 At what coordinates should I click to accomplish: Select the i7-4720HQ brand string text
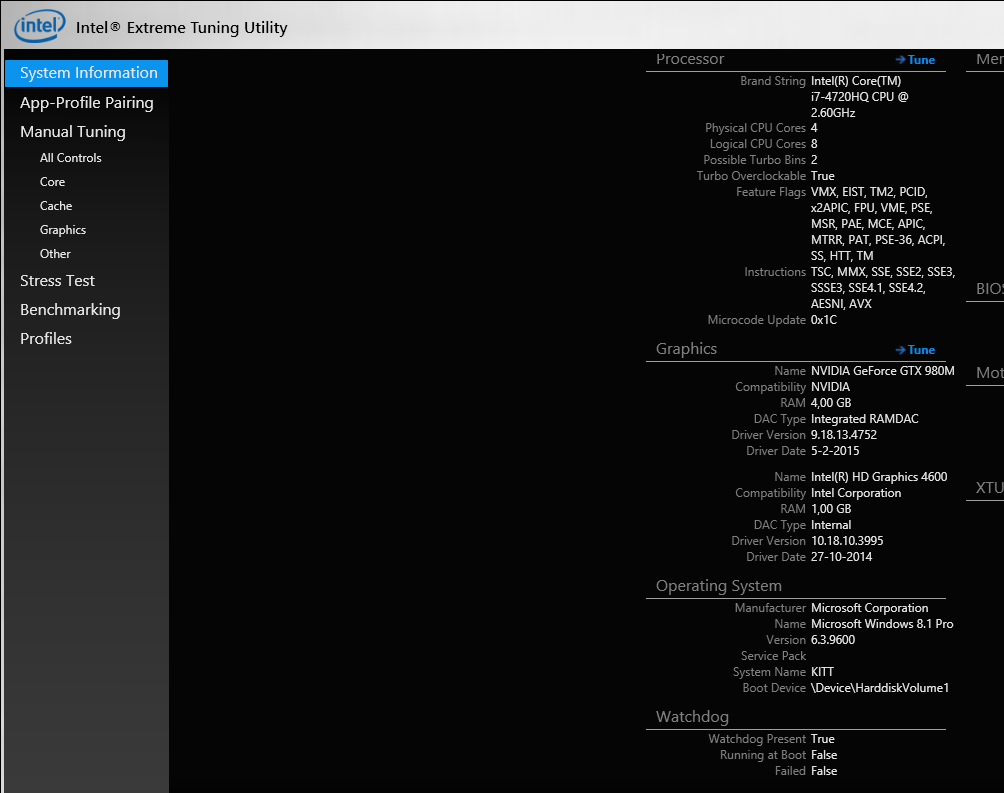859,97
